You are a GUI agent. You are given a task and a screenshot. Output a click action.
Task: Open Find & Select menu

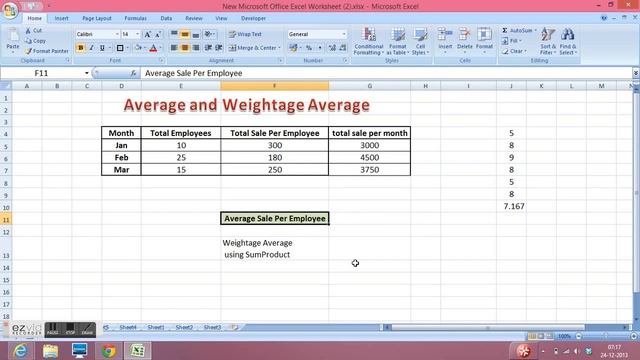(568, 41)
